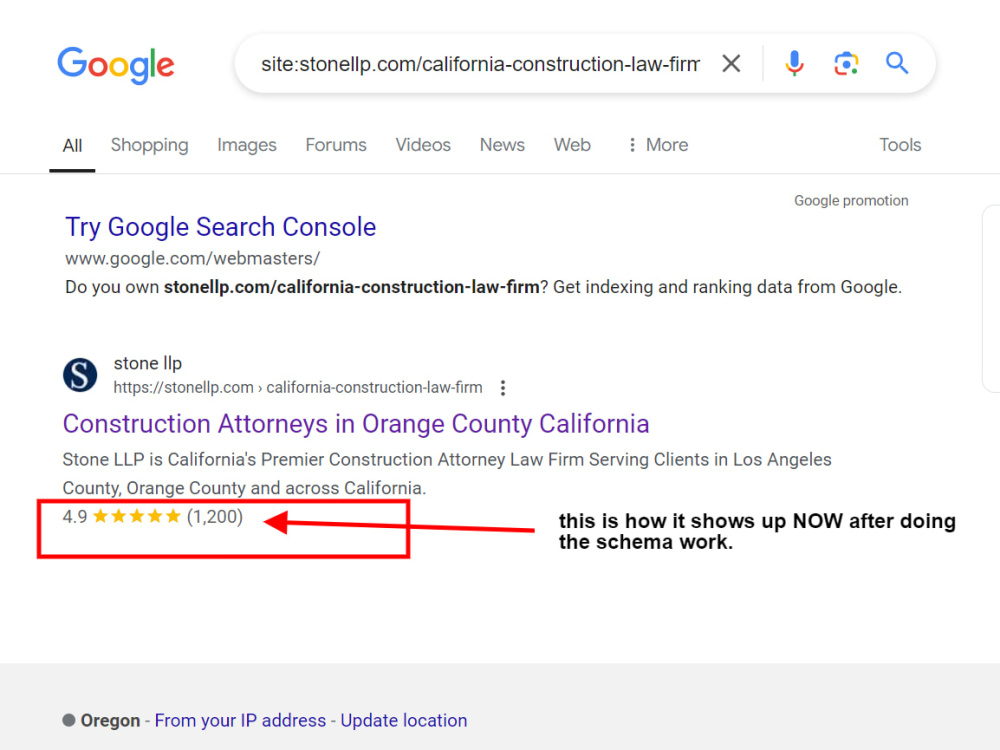The image size is (1000, 750).
Task: Open the Videos tab
Action: [423, 145]
